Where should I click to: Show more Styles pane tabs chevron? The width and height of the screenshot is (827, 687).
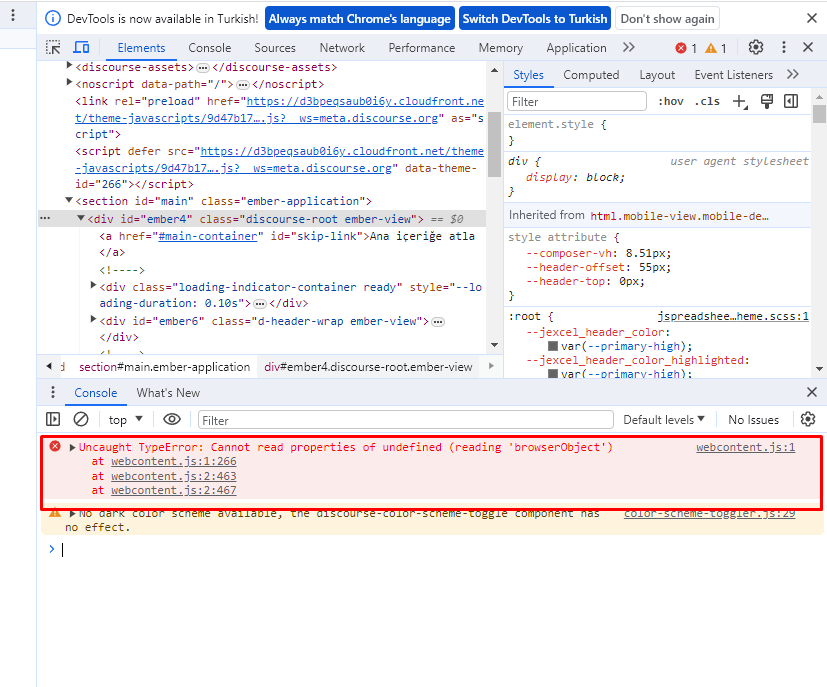(x=793, y=74)
